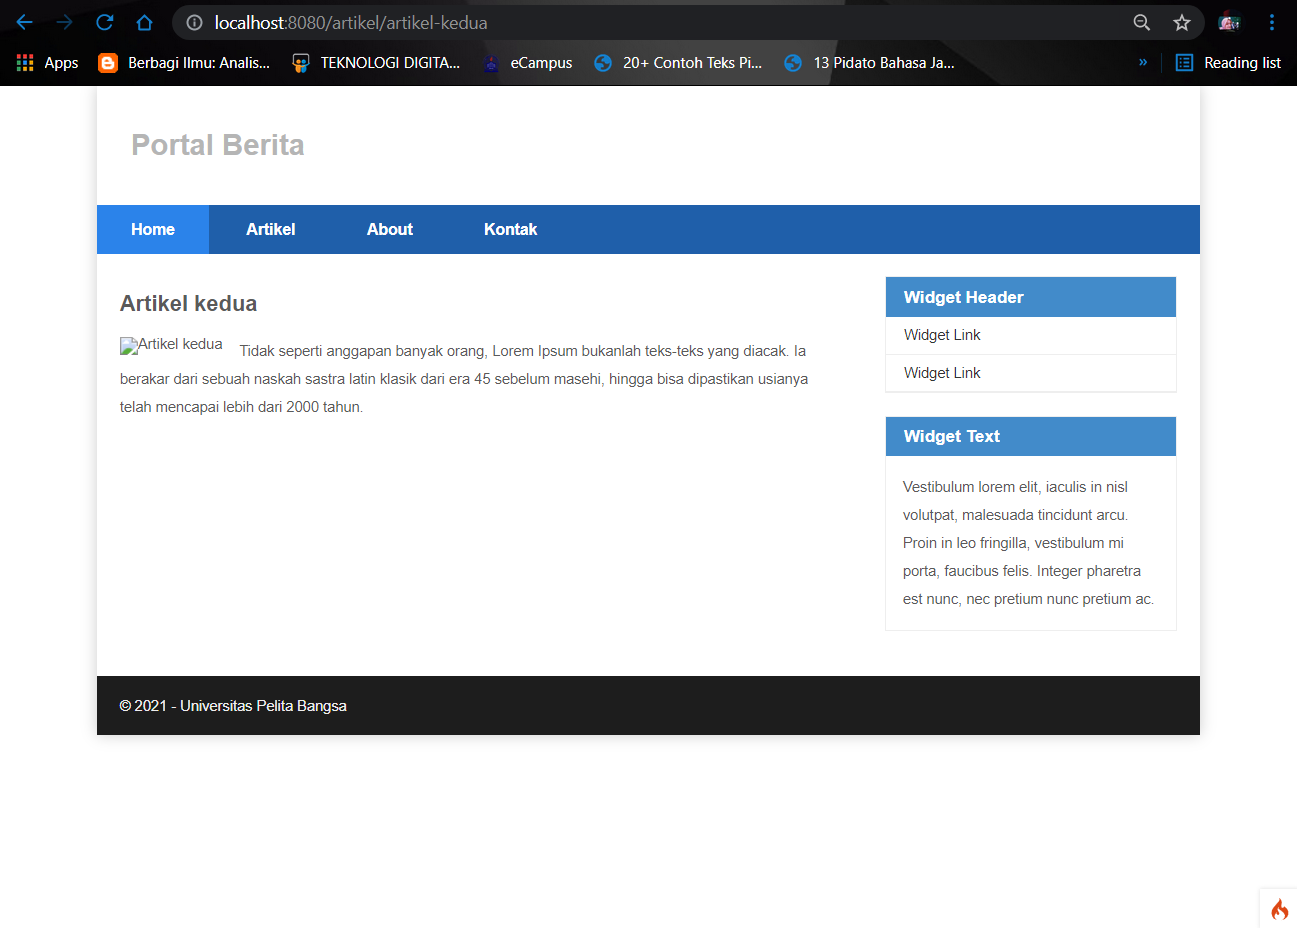Image resolution: width=1297 pixels, height=928 pixels.
Task: Click the back navigation arrow
Action: point(24,22)
